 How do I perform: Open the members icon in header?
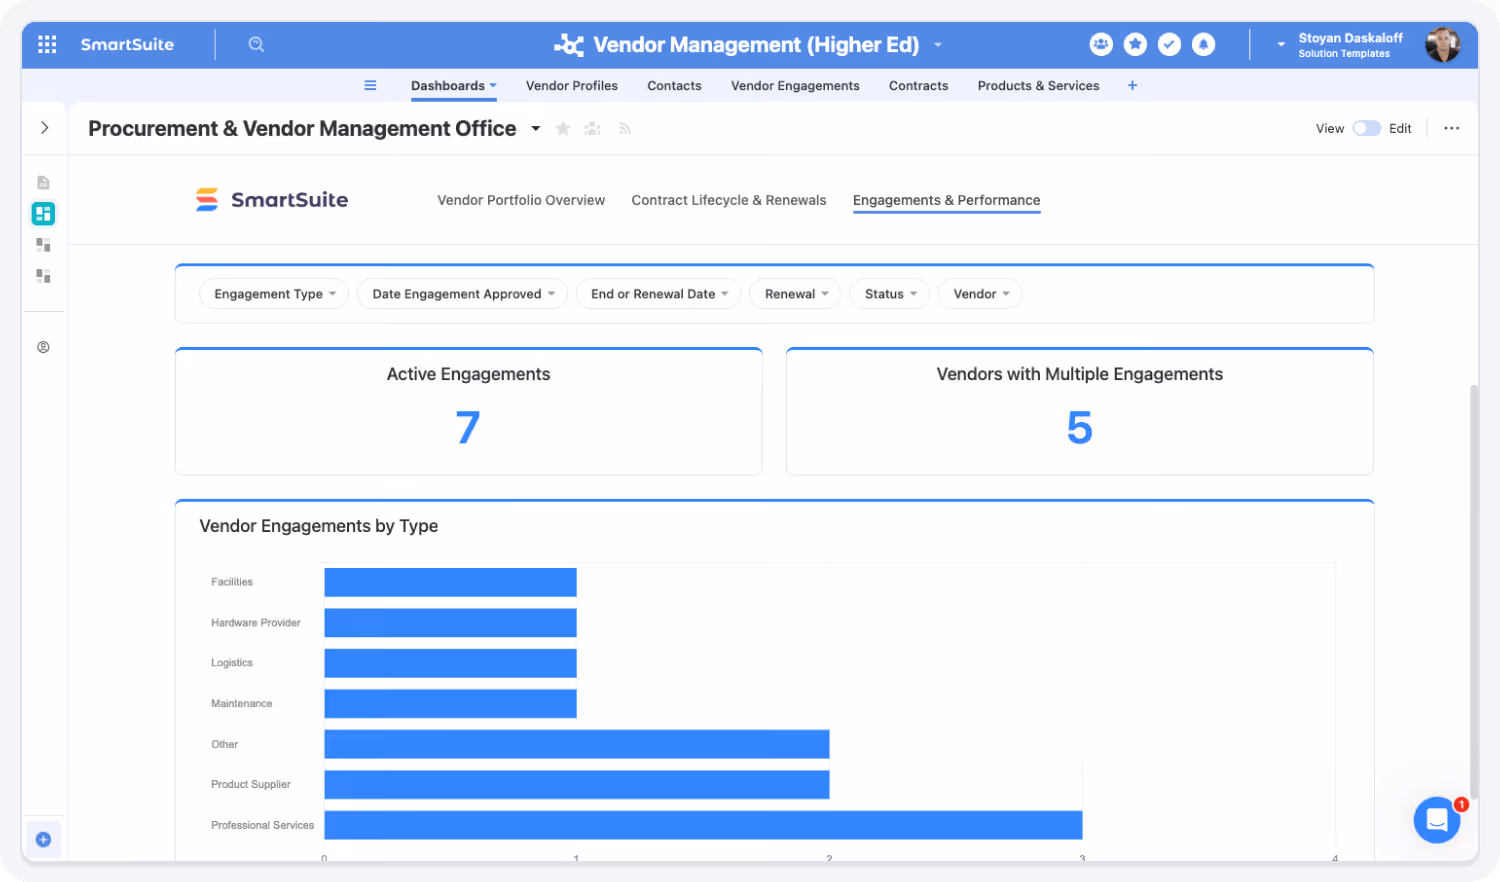(1101, 44)
